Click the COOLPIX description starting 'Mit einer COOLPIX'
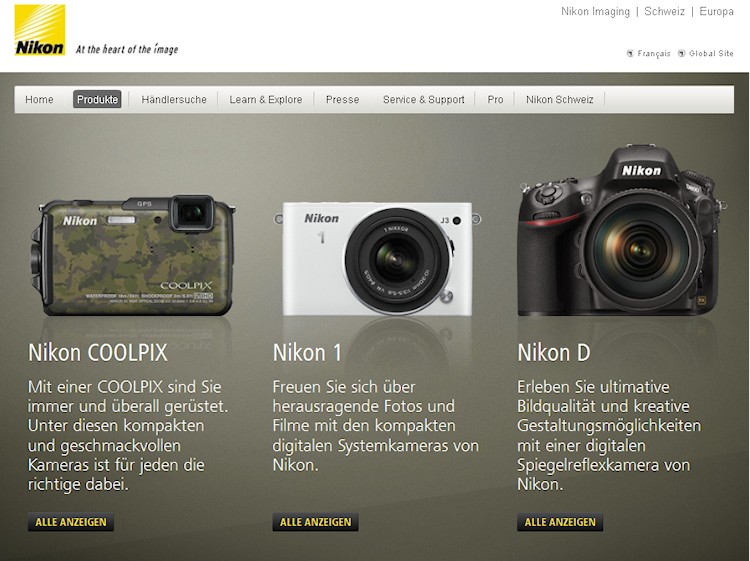This screenshot has width=750, height=561. point(128,436)
